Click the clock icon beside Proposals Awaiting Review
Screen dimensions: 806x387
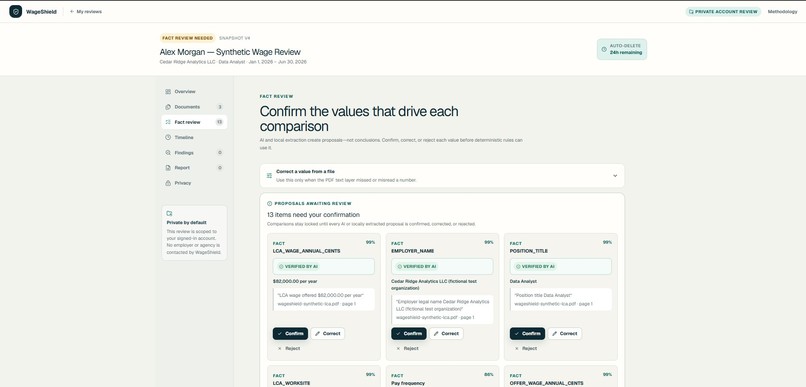(270, 204)
